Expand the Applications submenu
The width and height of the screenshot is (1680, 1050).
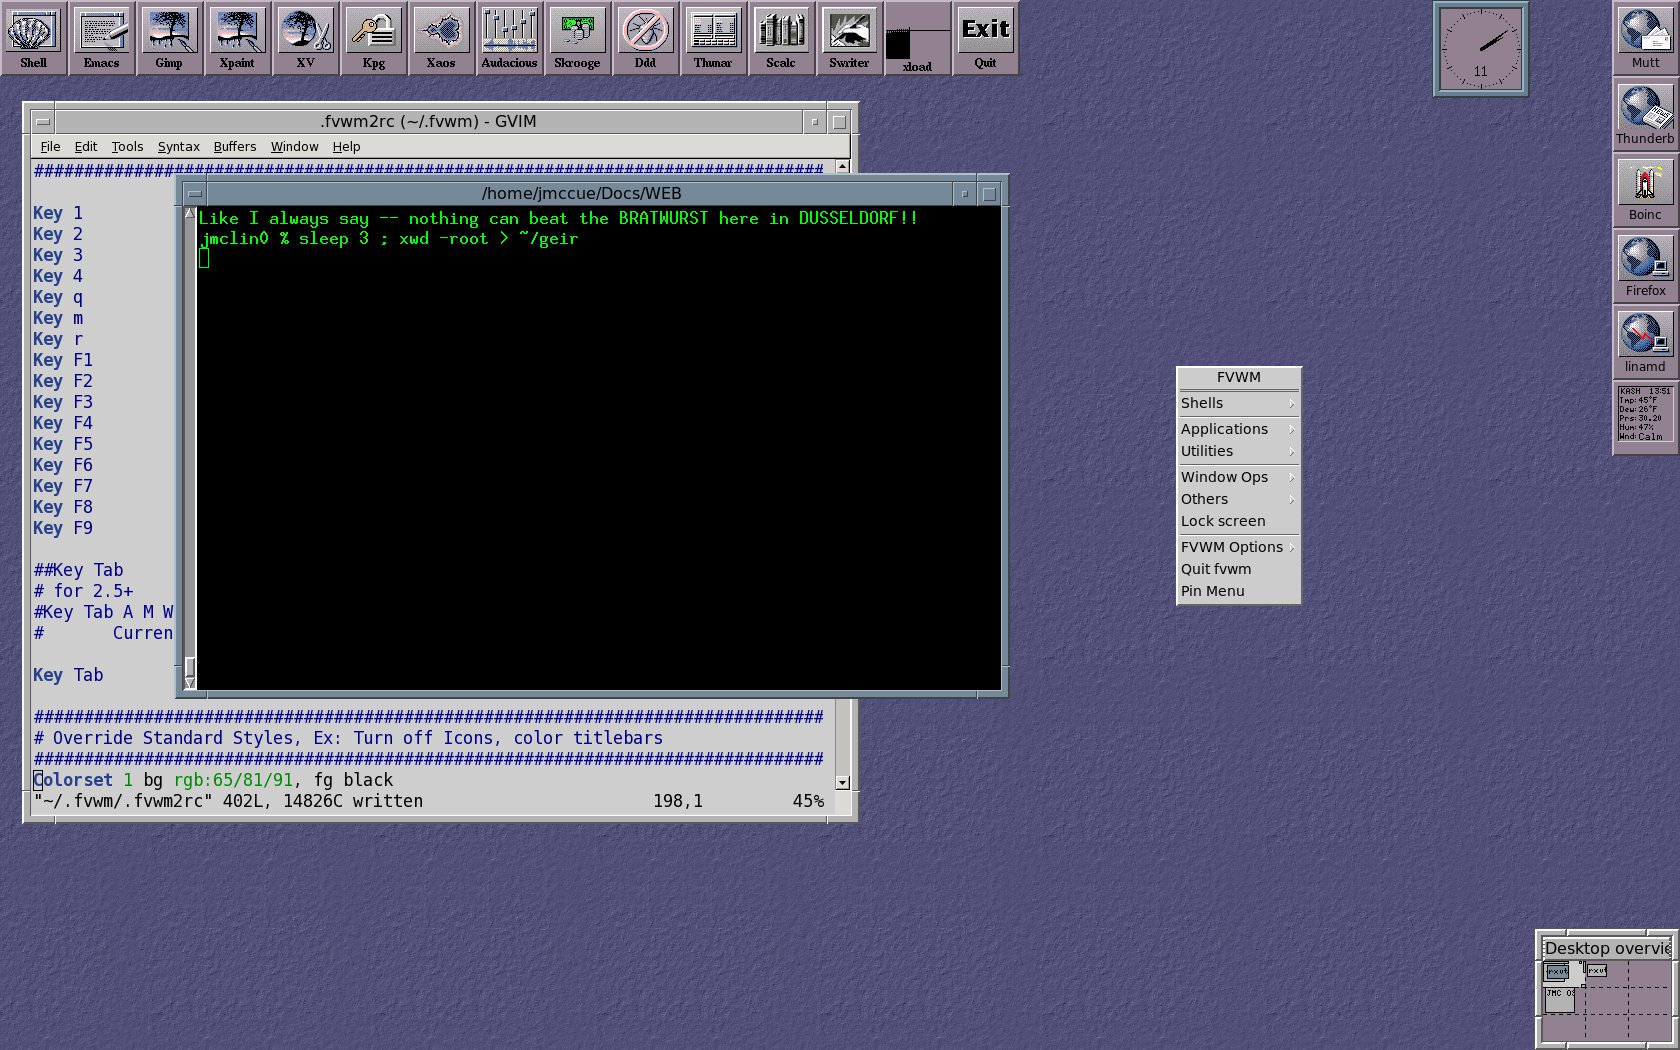1239,429
